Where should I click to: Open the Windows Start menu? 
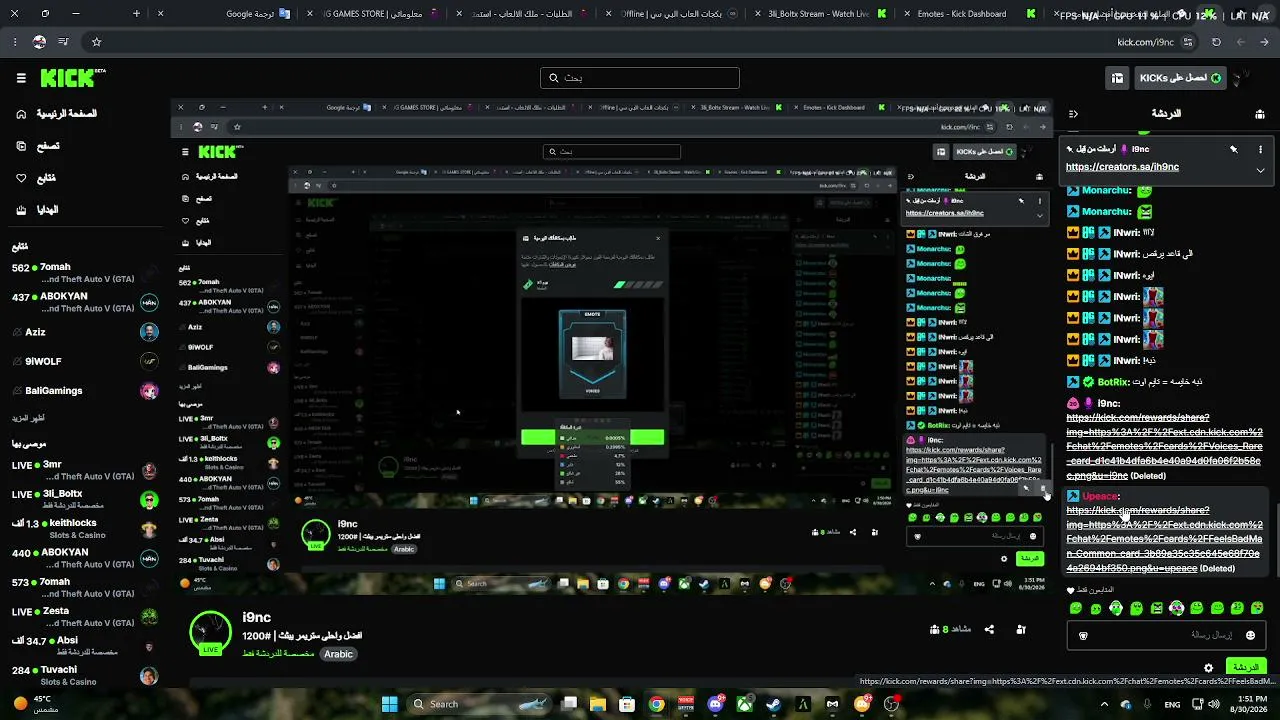pos(389,704)
